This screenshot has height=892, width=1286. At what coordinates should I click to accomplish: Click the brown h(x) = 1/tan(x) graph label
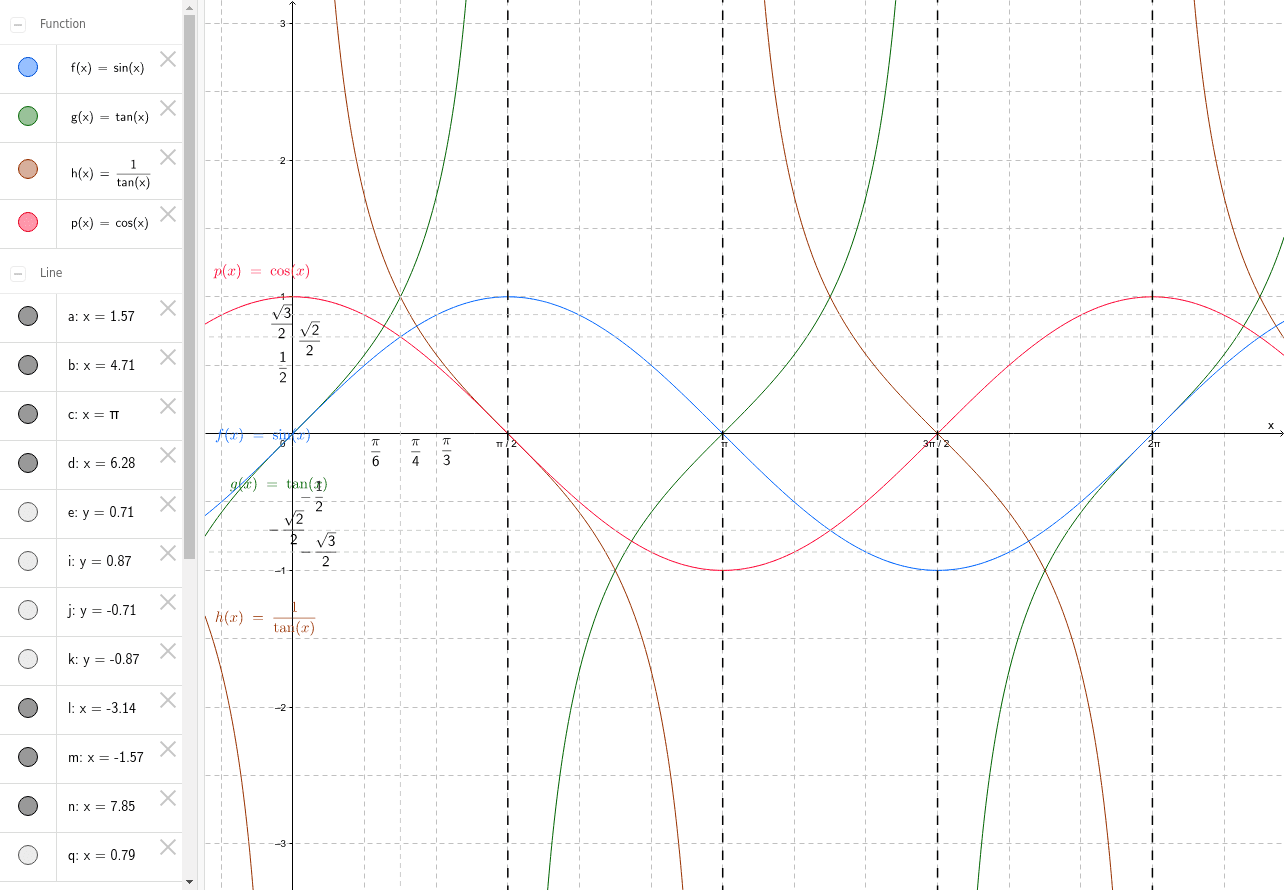pyautogui.click(x=265, y=618)
